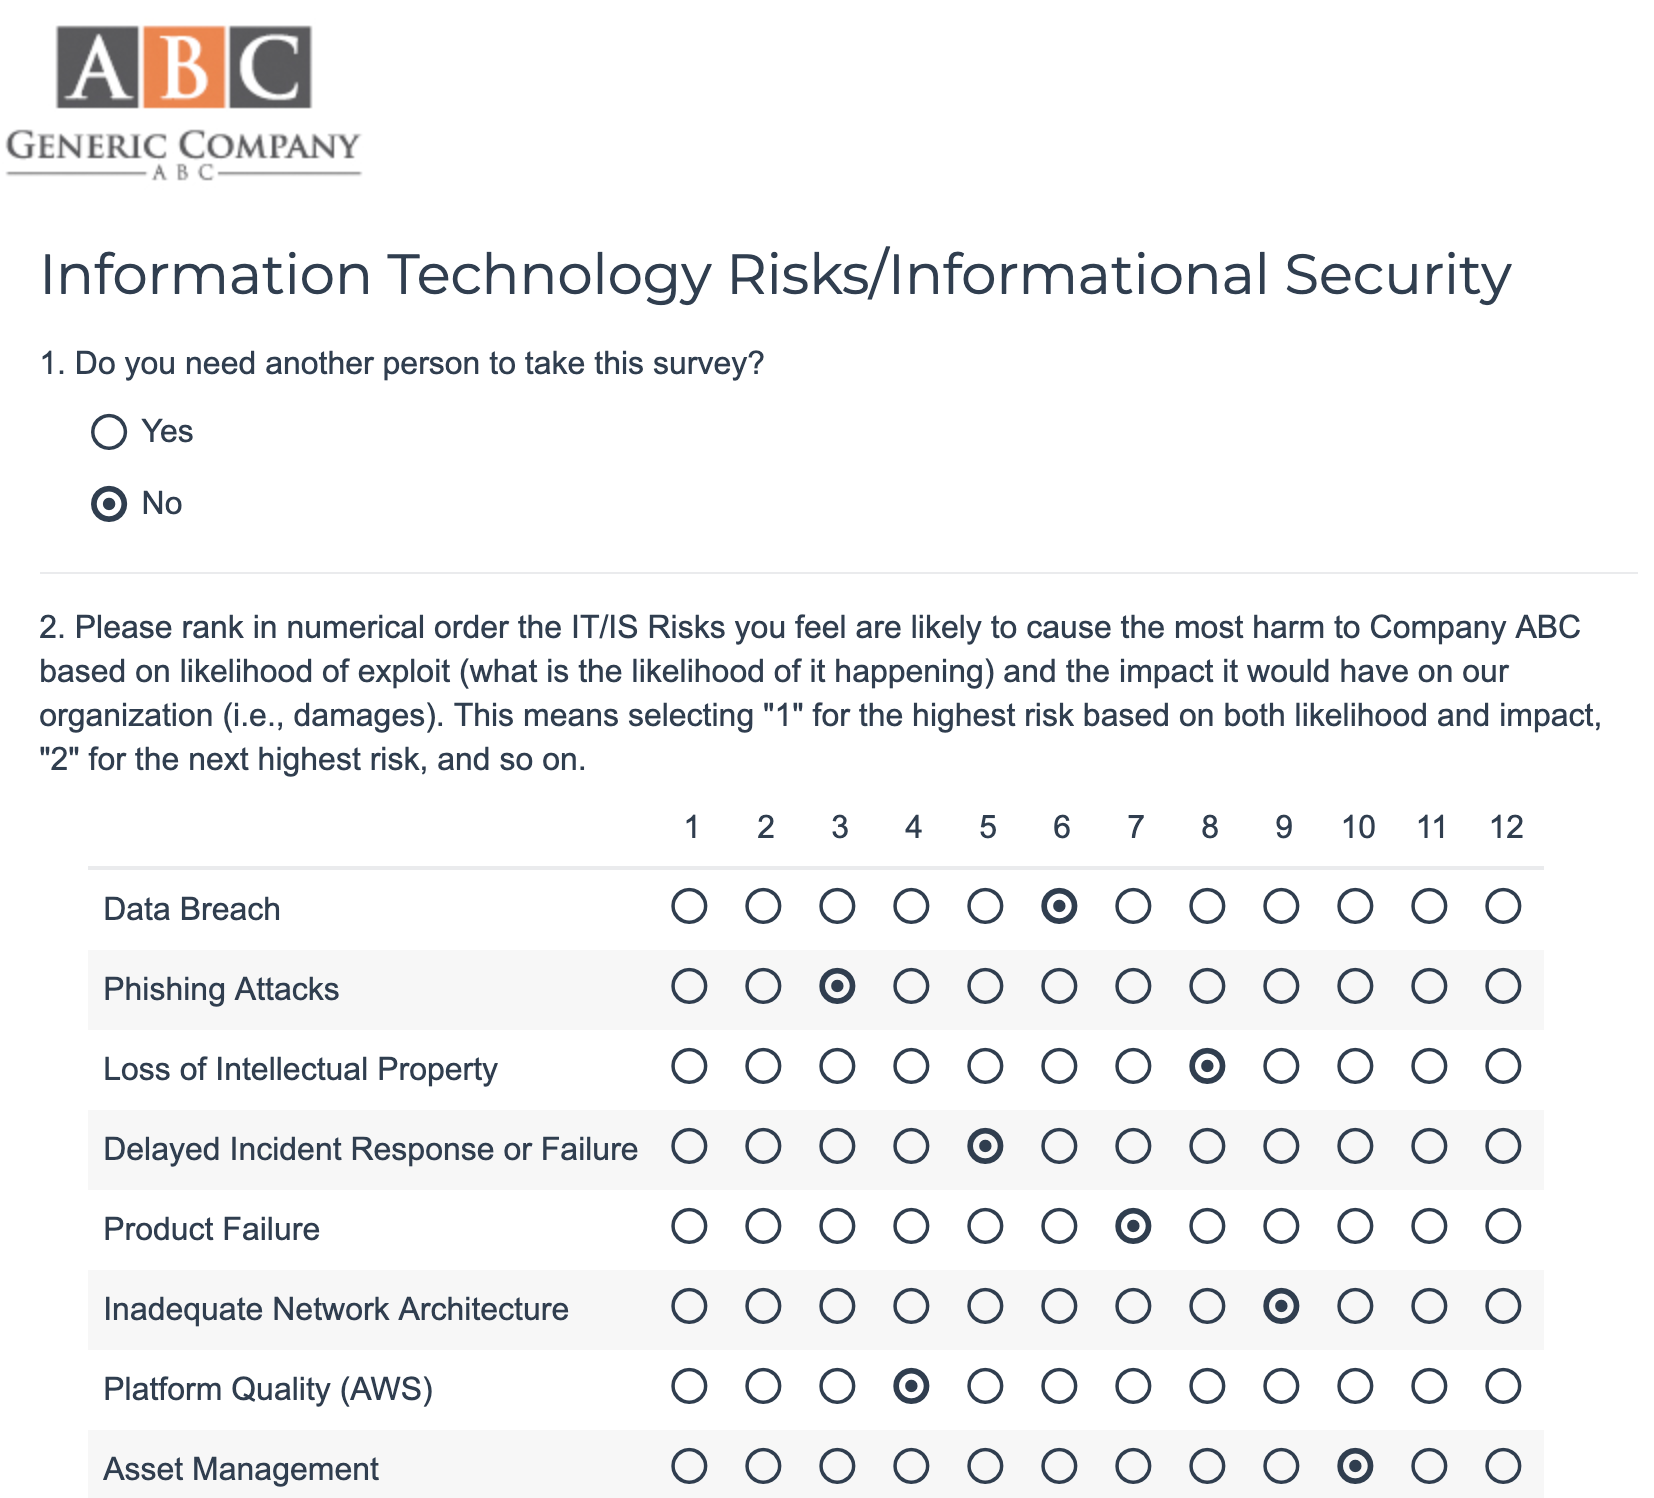Rank Inadequate Network Architecture as 9
1654x1498 pixels.
(1281, 1307)
